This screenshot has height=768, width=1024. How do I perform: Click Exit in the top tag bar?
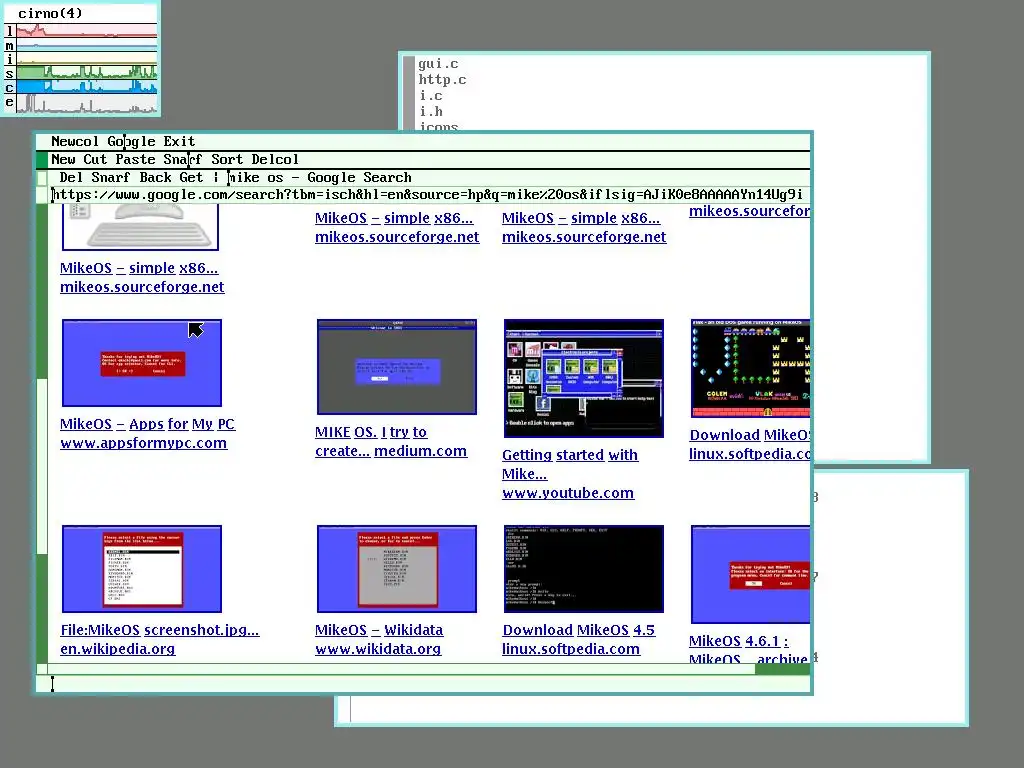pos(179,141)
